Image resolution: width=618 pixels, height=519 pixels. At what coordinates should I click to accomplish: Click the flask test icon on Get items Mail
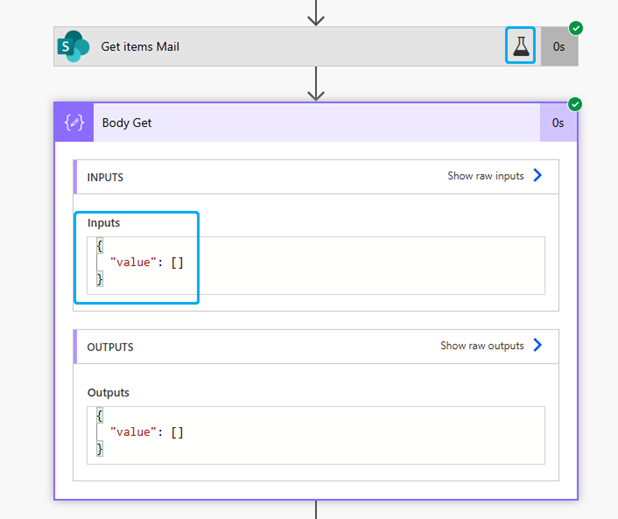pos(520,46)
